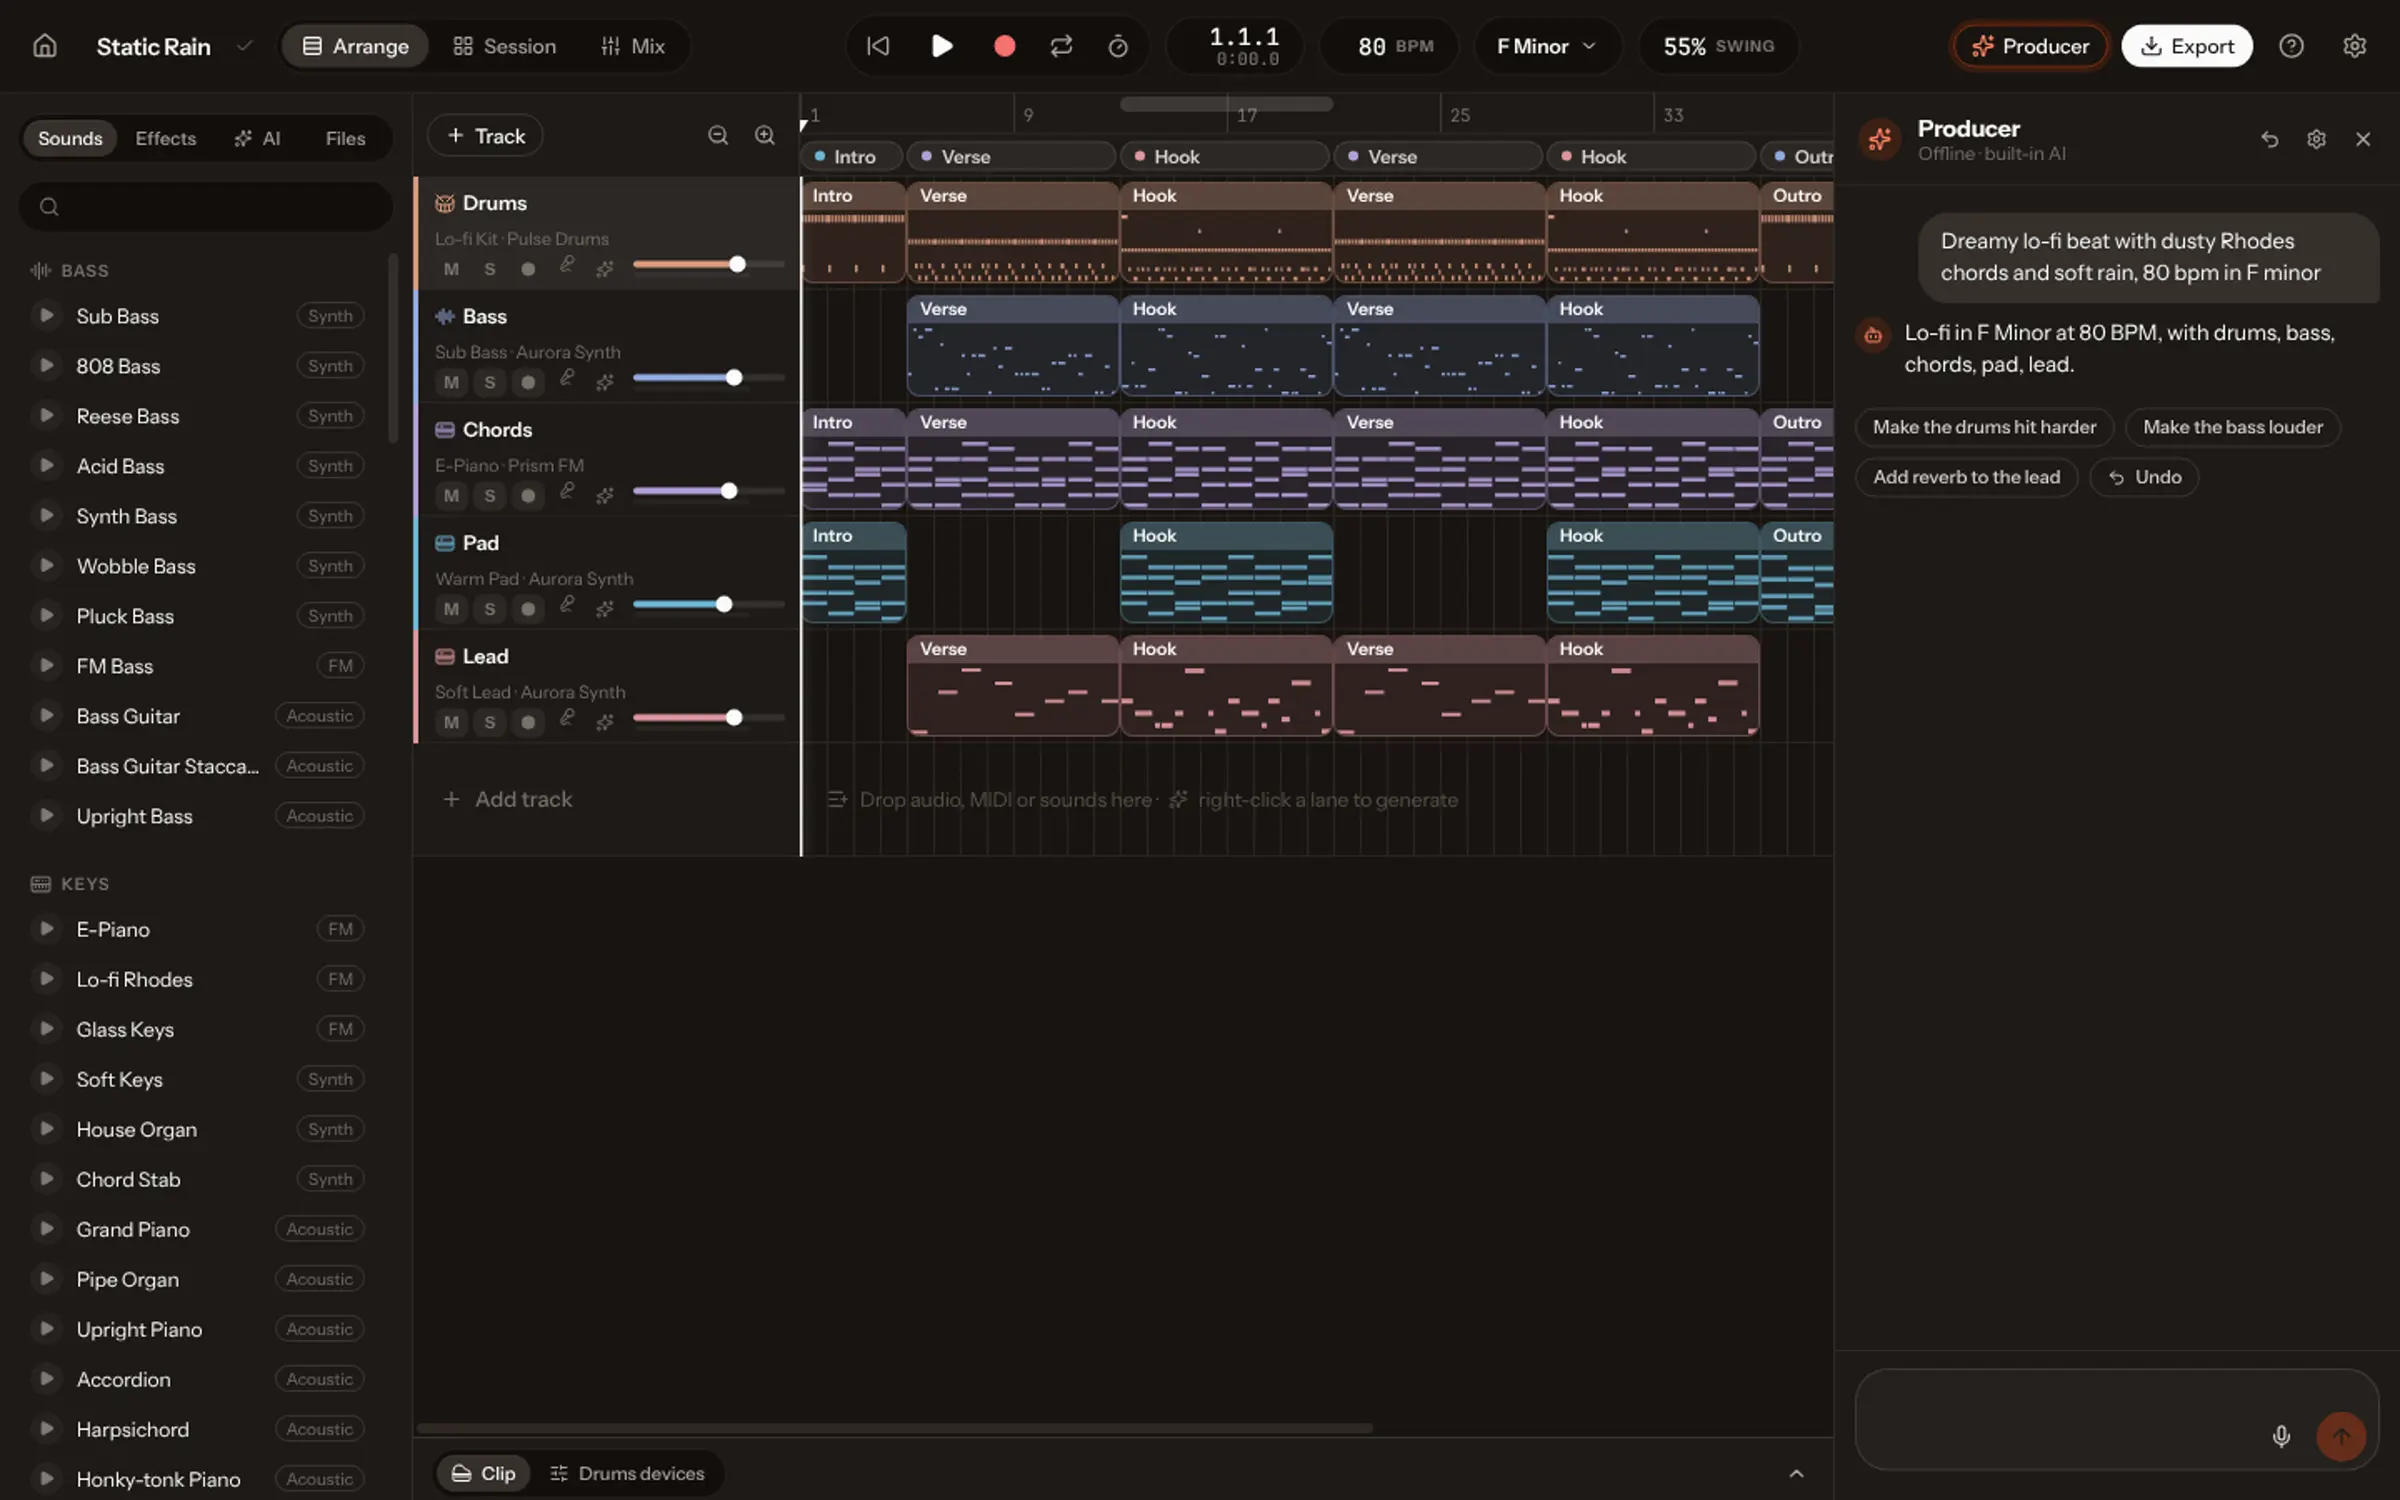The height and width of the screenshot is (1500, 2400).
Task: Switch to the Mix view tab
Action: [633, 46]
